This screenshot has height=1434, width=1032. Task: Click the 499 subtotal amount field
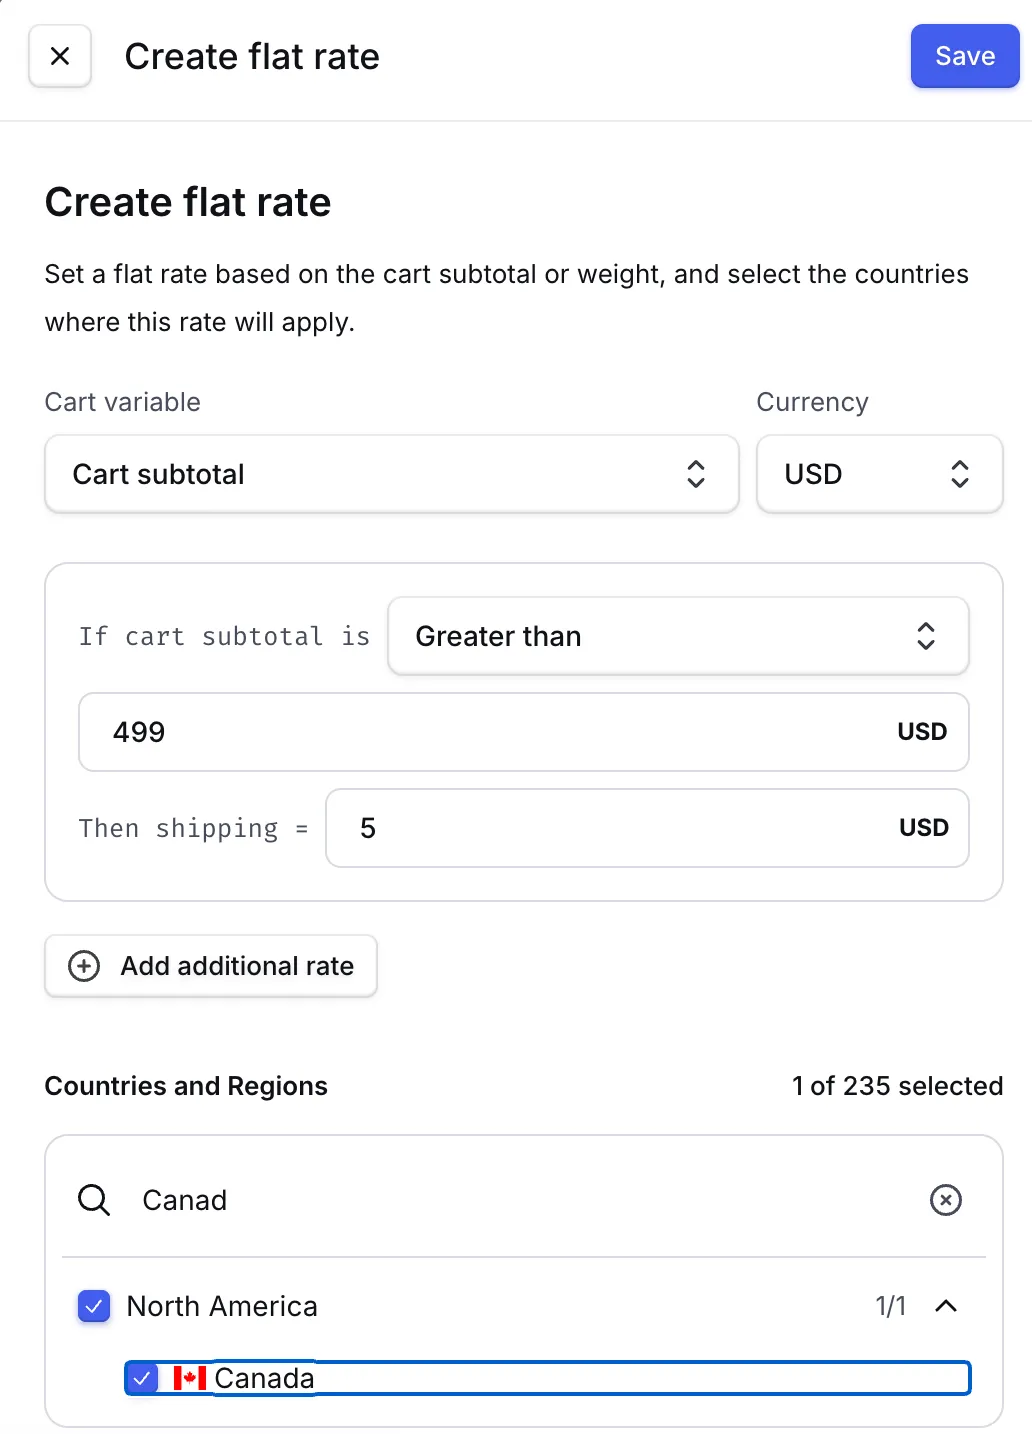click(x=490, y=732)
